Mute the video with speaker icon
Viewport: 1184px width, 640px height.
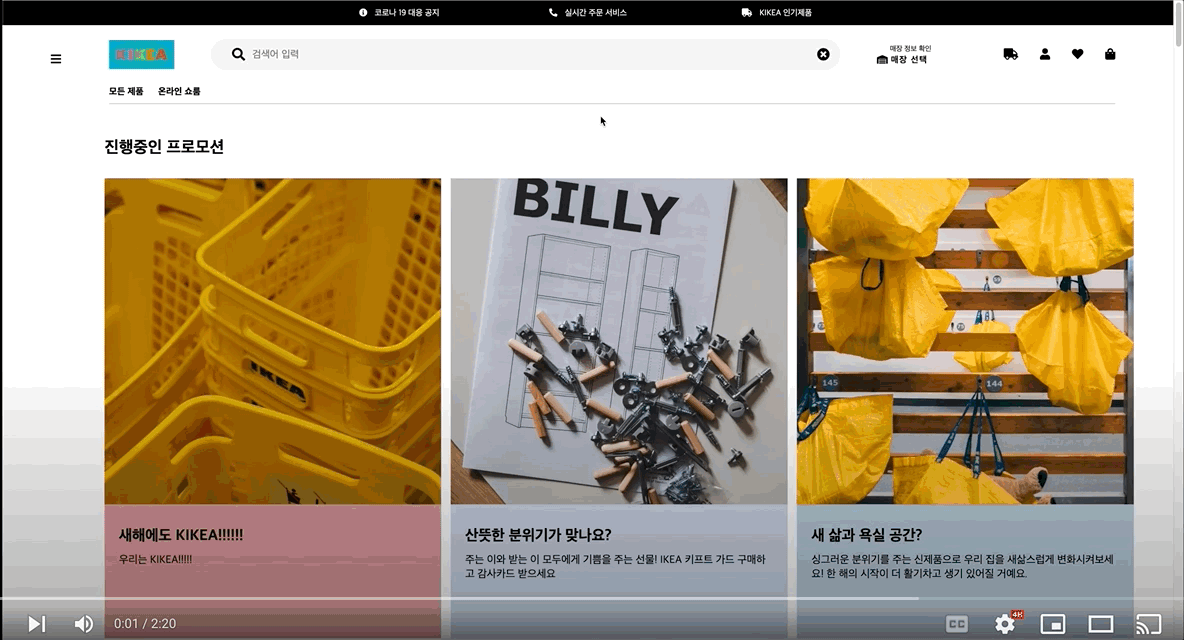coord(84,623)
